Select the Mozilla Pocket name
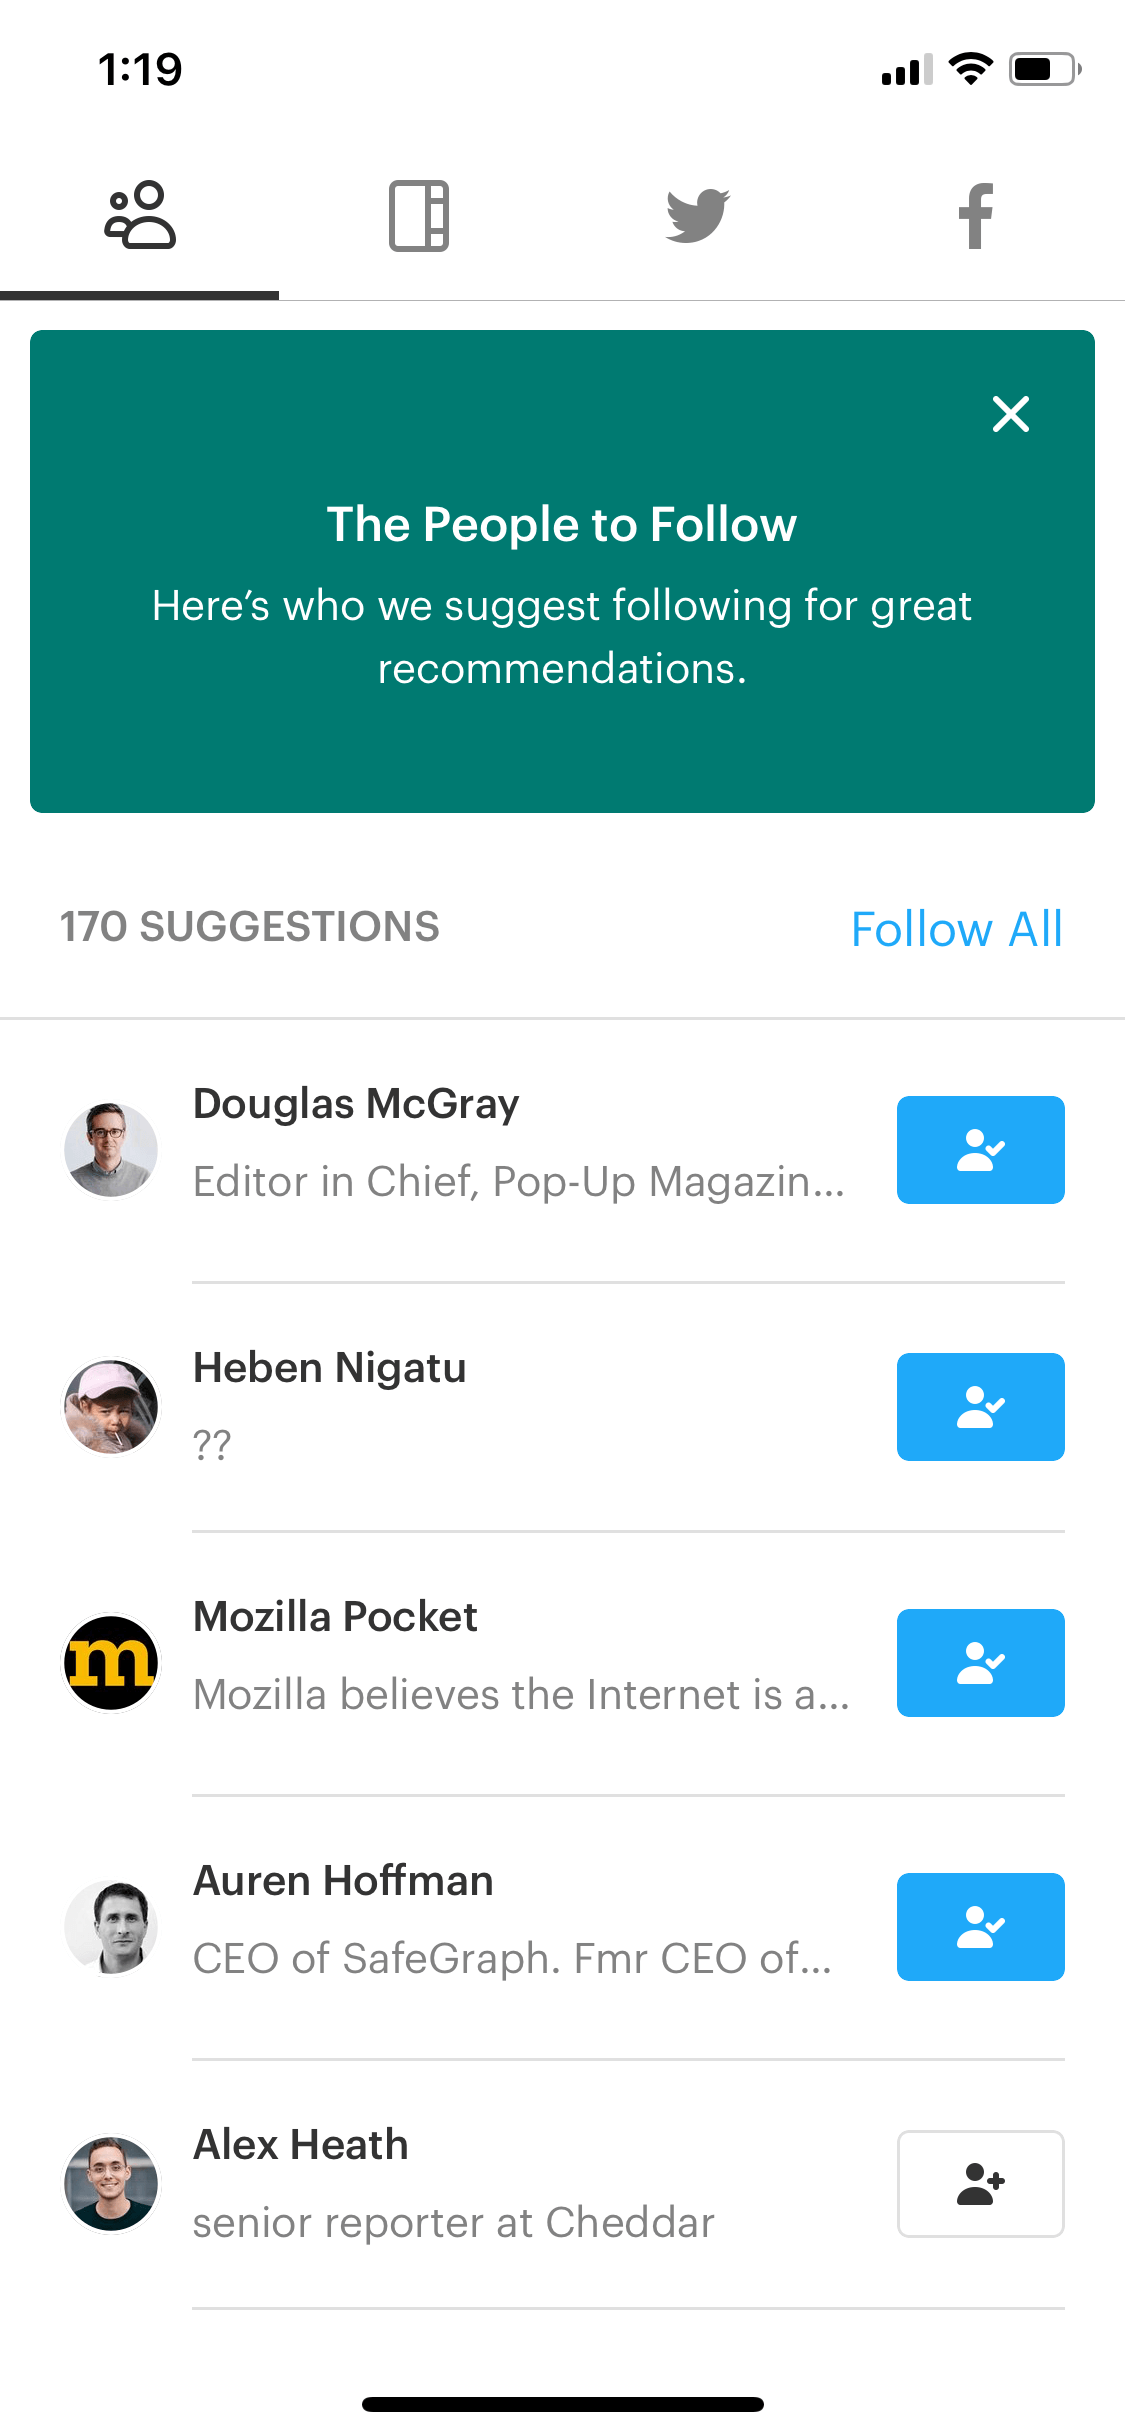1125x2436 pixels. point(335,1617)
